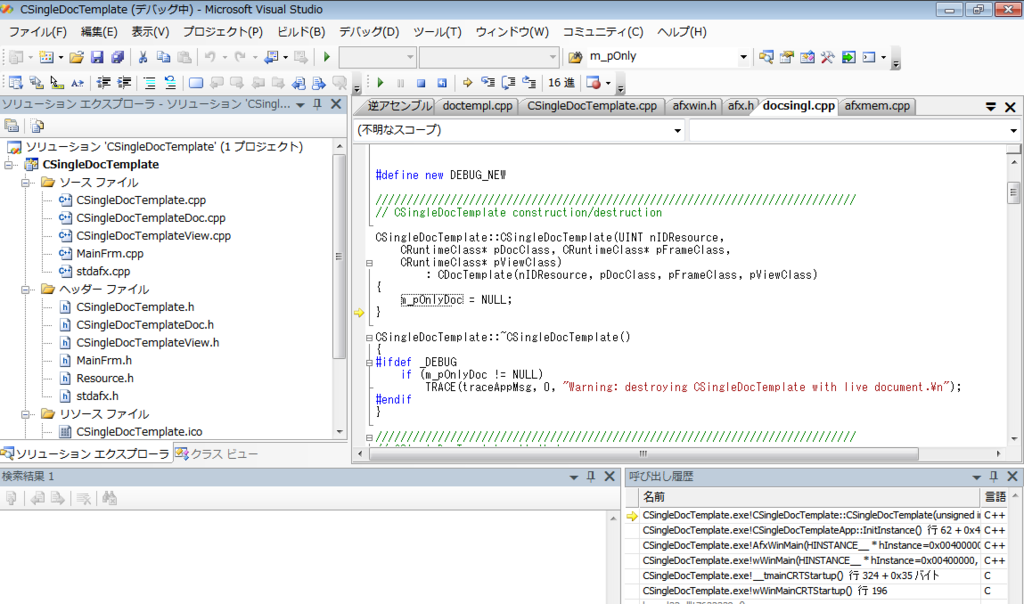Screen dimensions: 1024x604
Task: Open the Breakpoints icon dropdown arrow
Action: [608, 83]
